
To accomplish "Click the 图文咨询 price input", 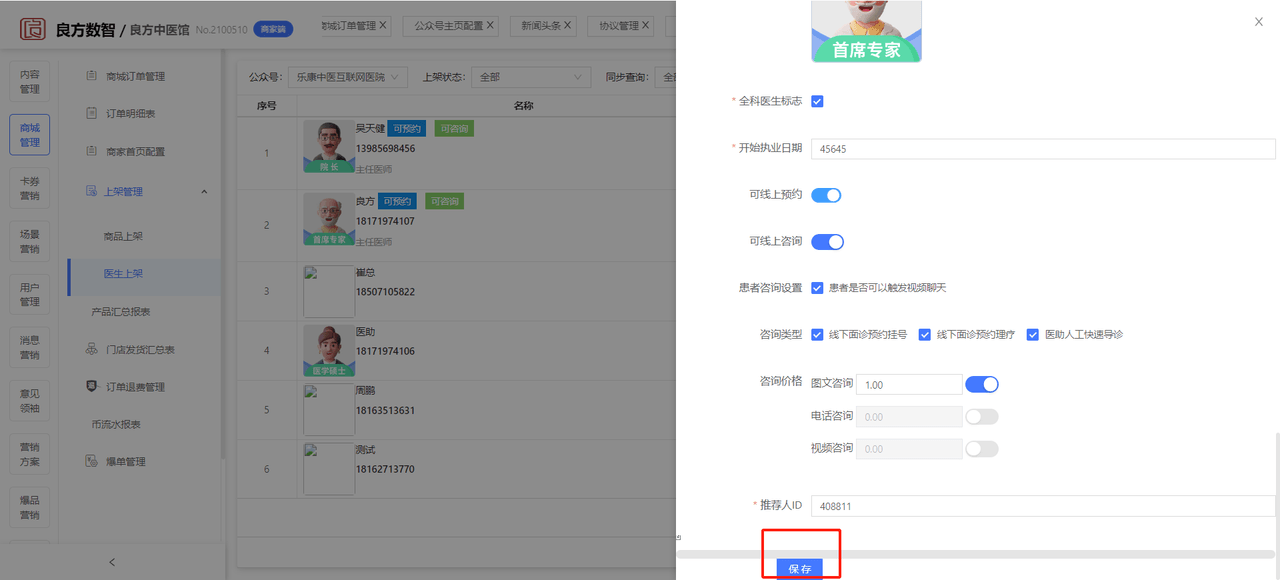I will (x=909, y=384).
